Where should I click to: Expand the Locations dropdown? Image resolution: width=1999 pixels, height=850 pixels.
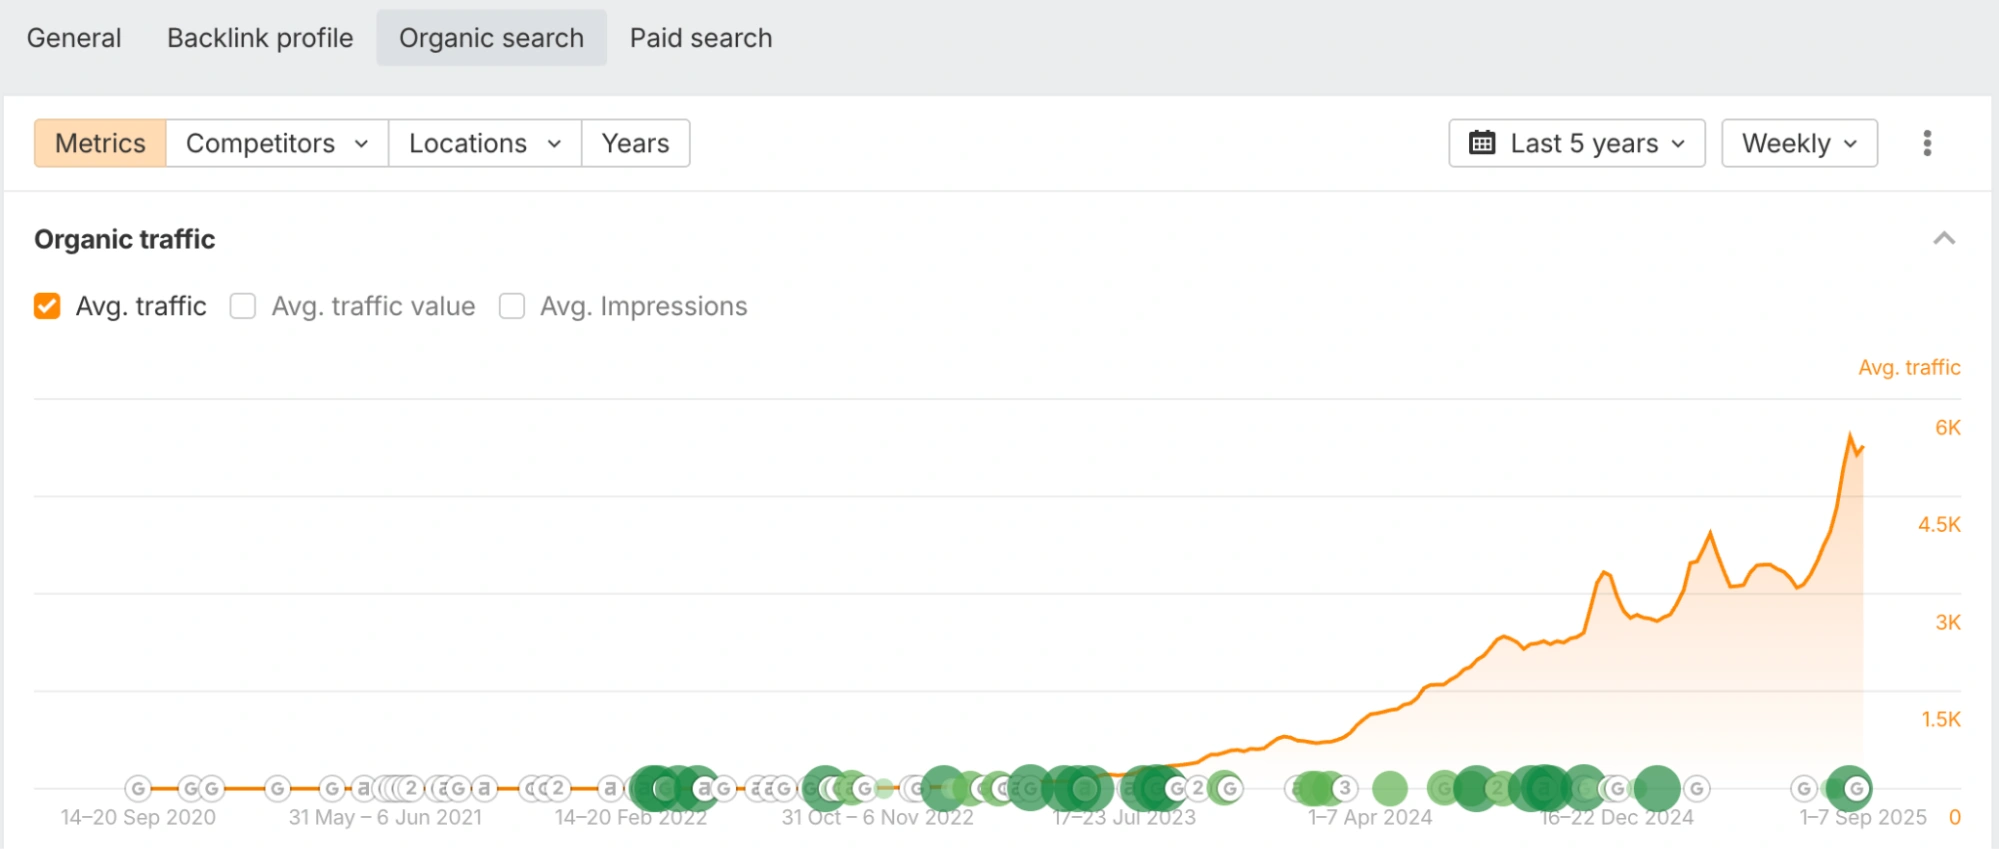click(x=484, y=143)
